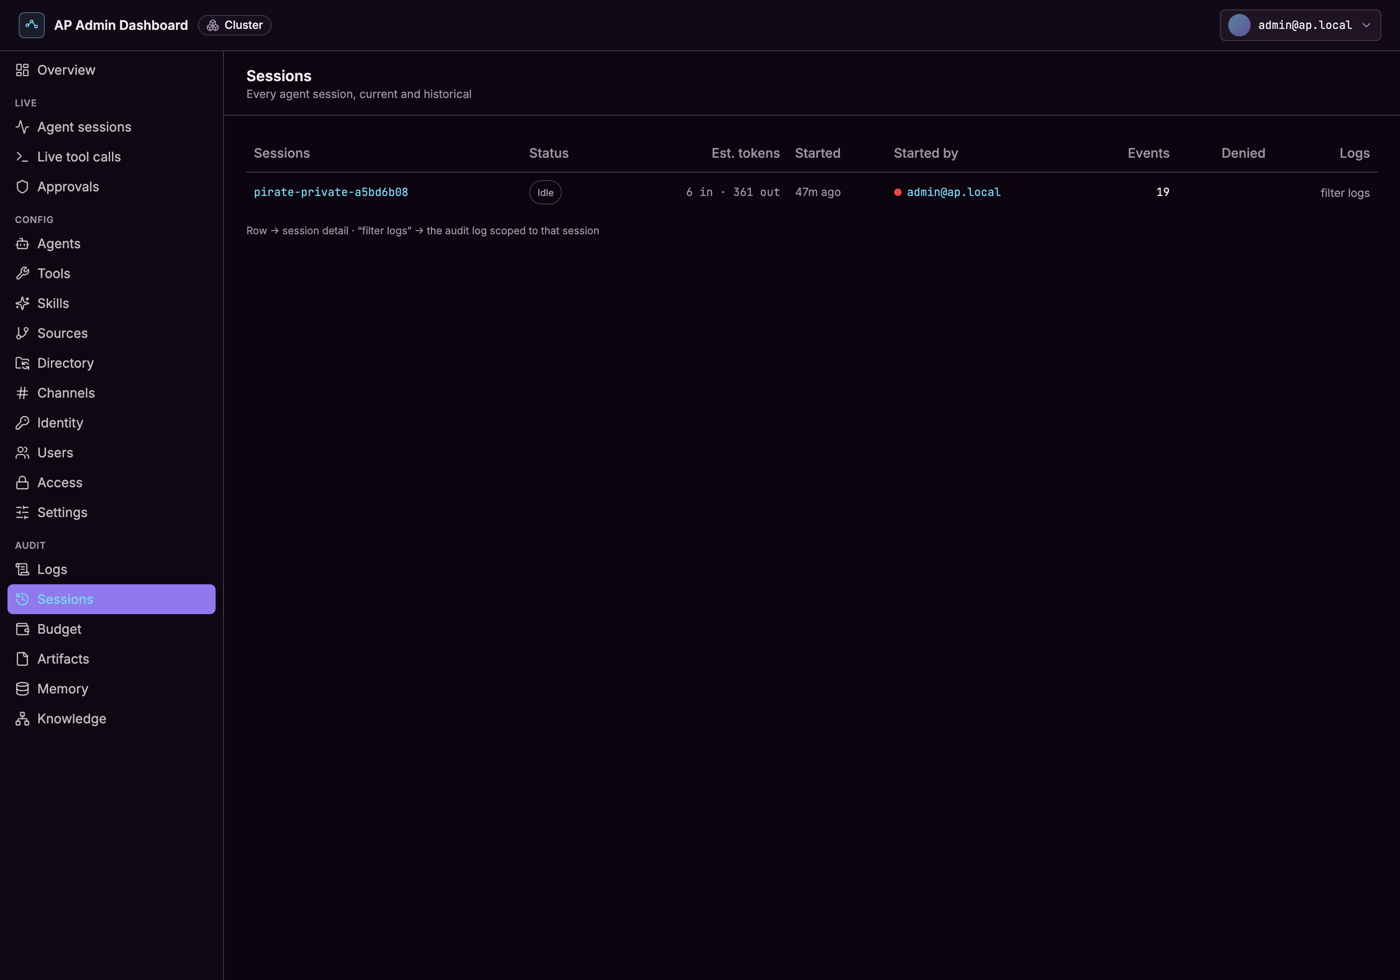Click the Directory folder icon

[22, 363]
